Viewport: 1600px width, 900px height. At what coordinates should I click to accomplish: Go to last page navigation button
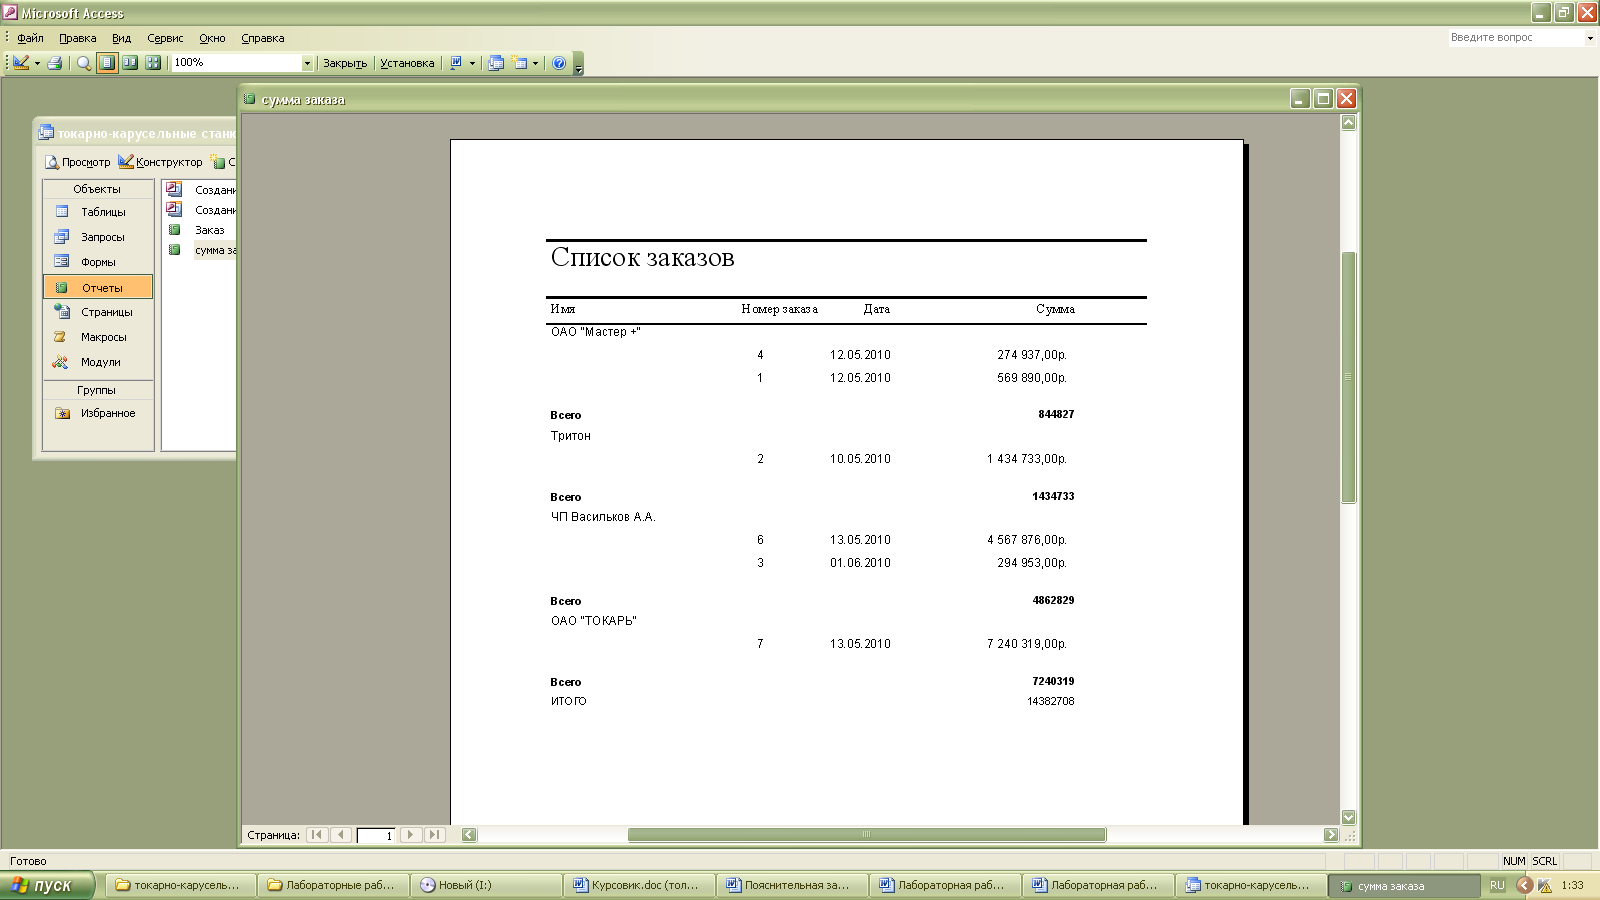tap(434, 835)
